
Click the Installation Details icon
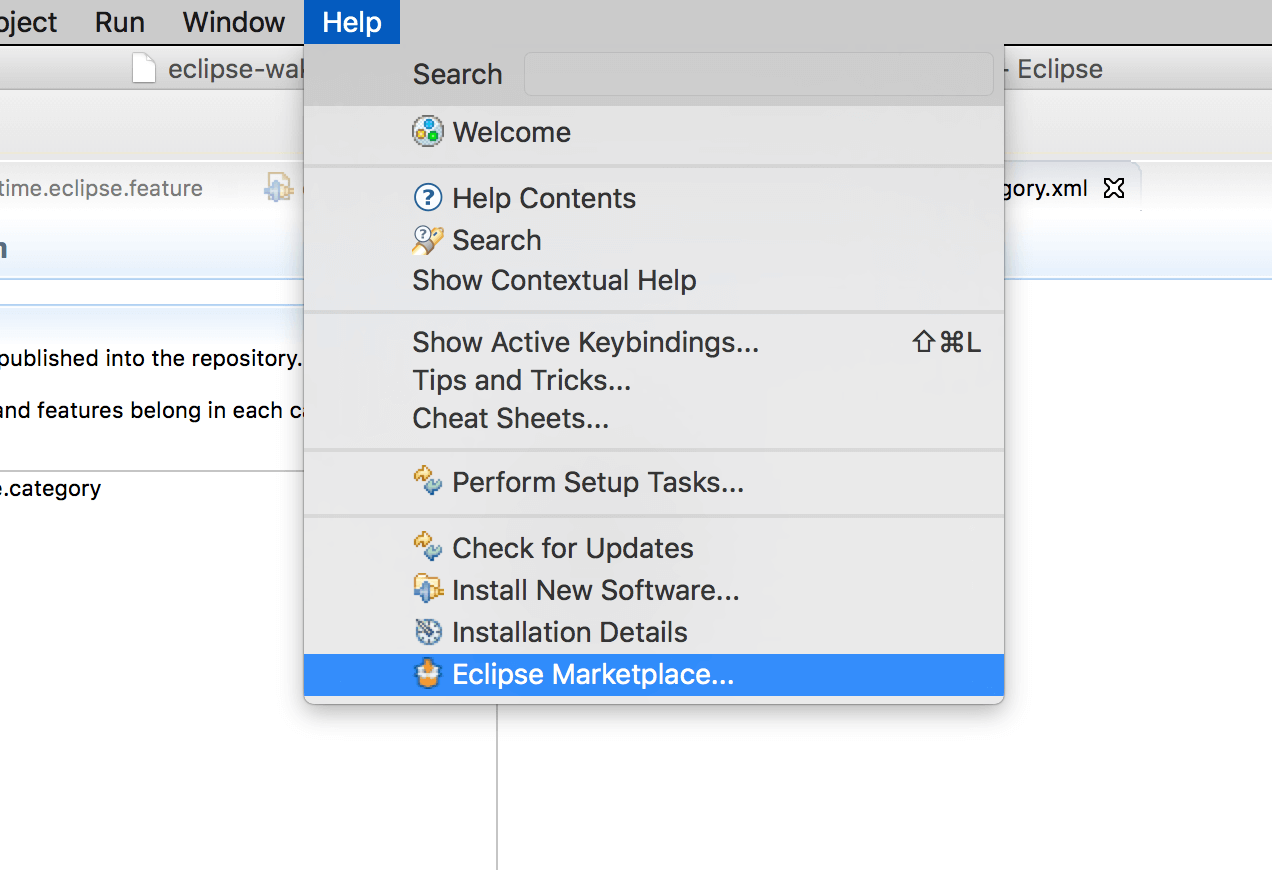click(x=428, y=632)
